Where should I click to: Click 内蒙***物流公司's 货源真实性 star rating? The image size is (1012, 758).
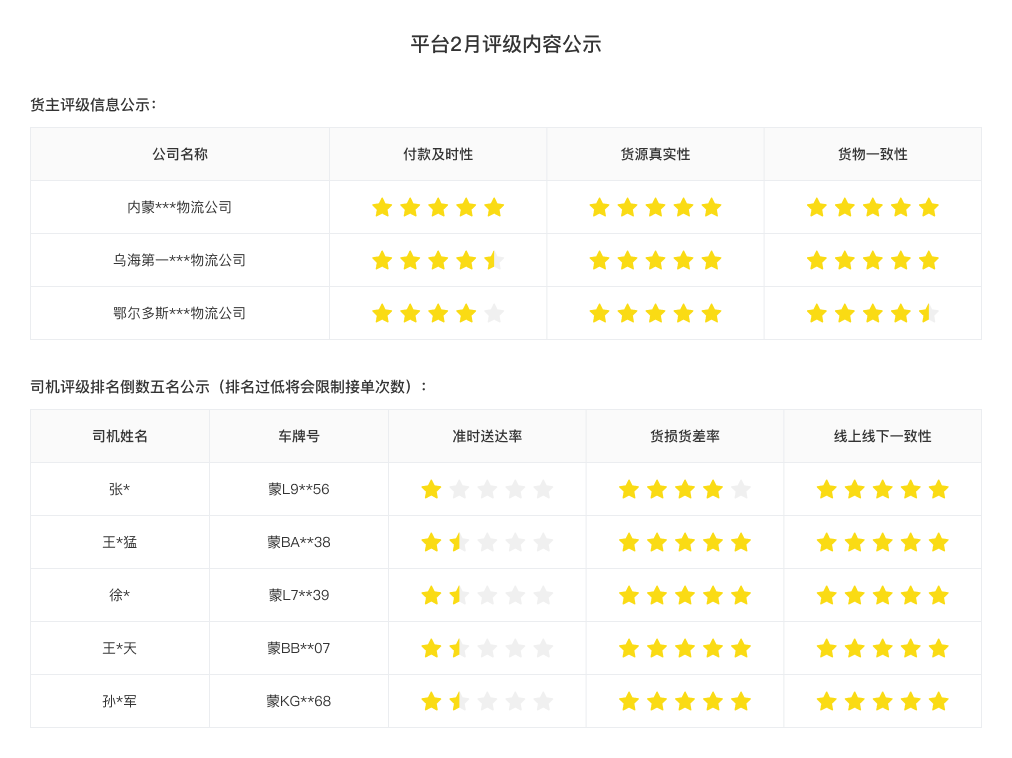pyautogui.click(x=655, y=207)
